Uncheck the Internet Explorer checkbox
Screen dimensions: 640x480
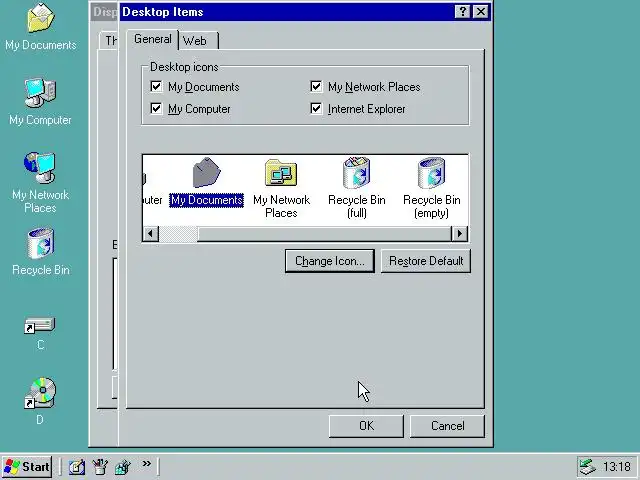point(316,108)
